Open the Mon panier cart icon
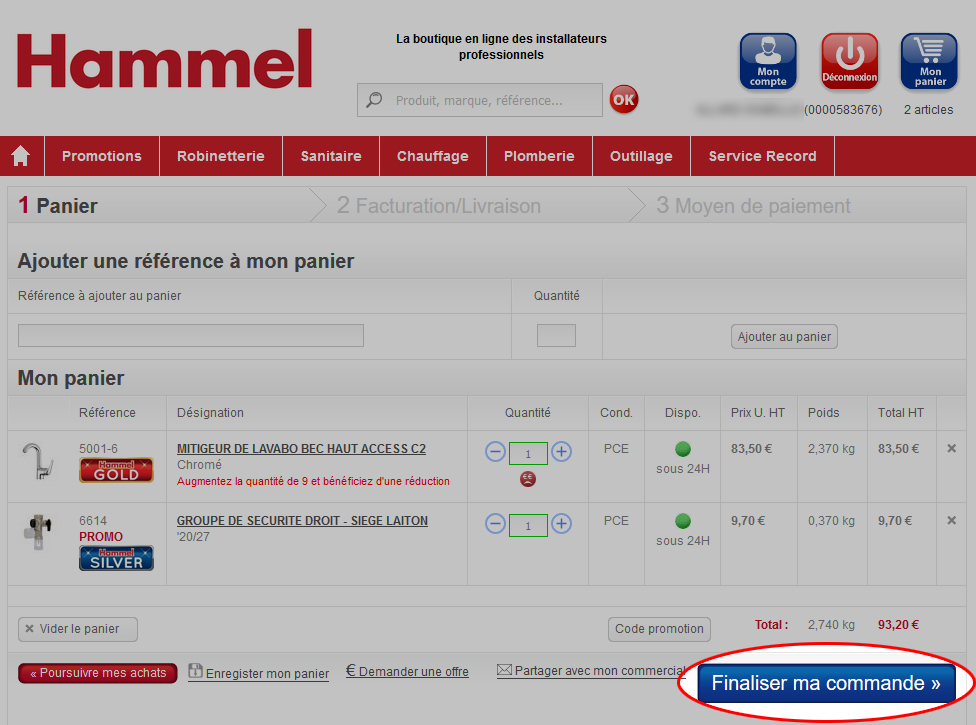 [x=929, y=61]
